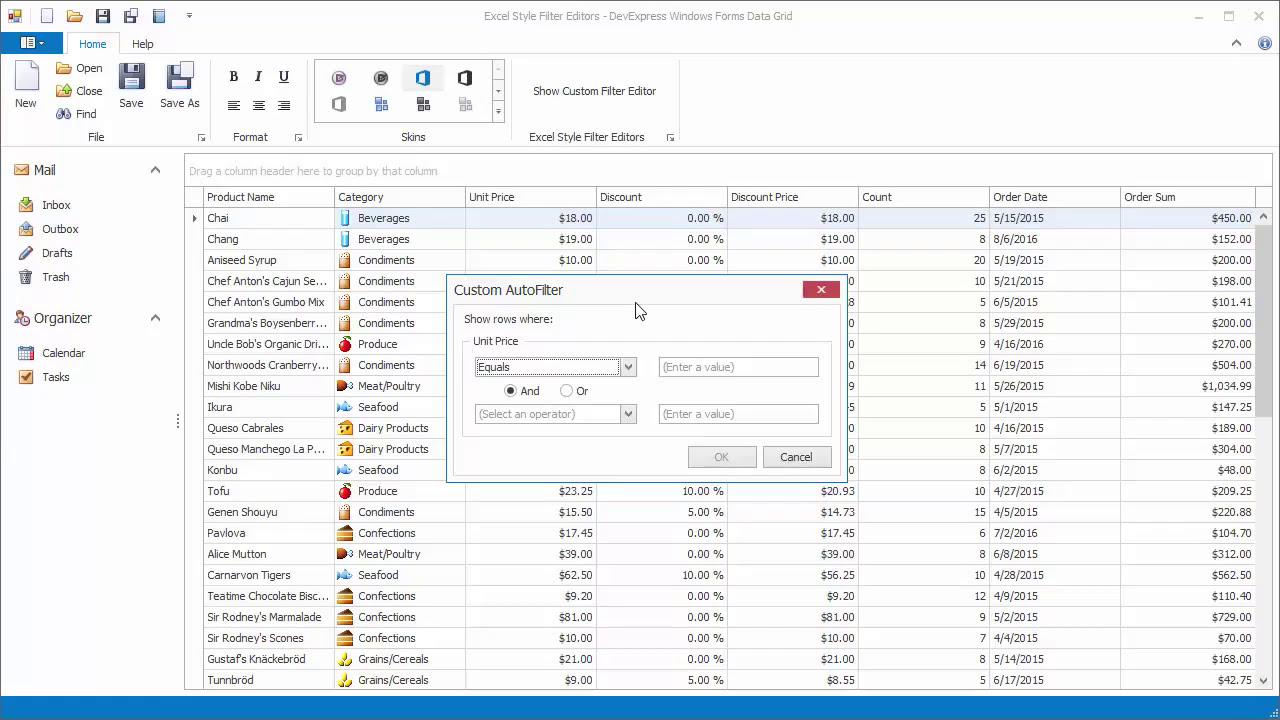This screenshot has height=720, width=1280.
Task: Click Cancel in the Custom AutoFilter dialog
Action: [x=796, y=457]
